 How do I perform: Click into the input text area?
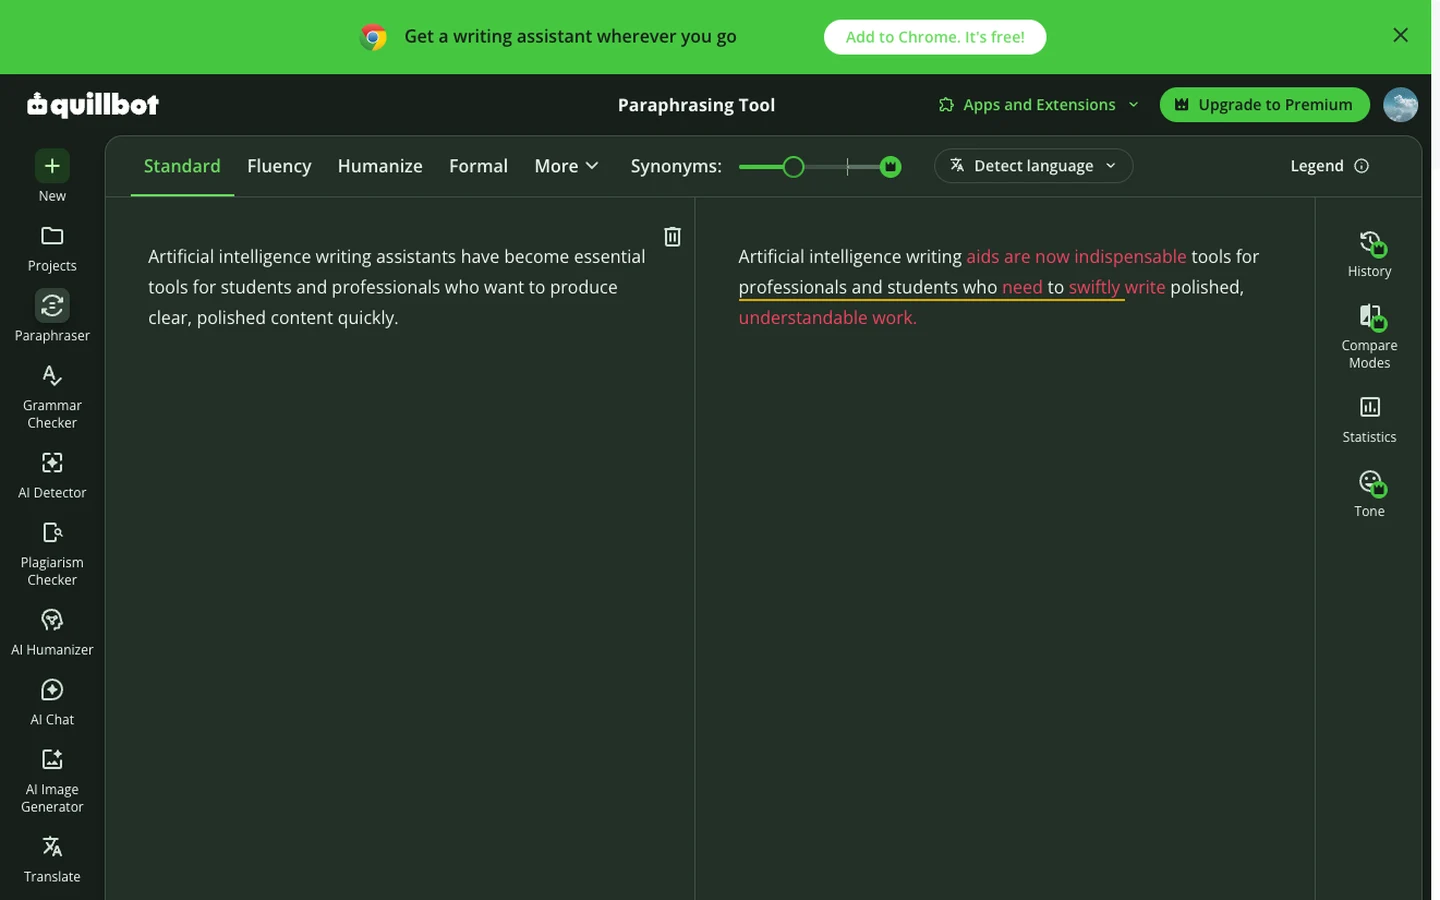pyautogui.click(x=400, y=550)
